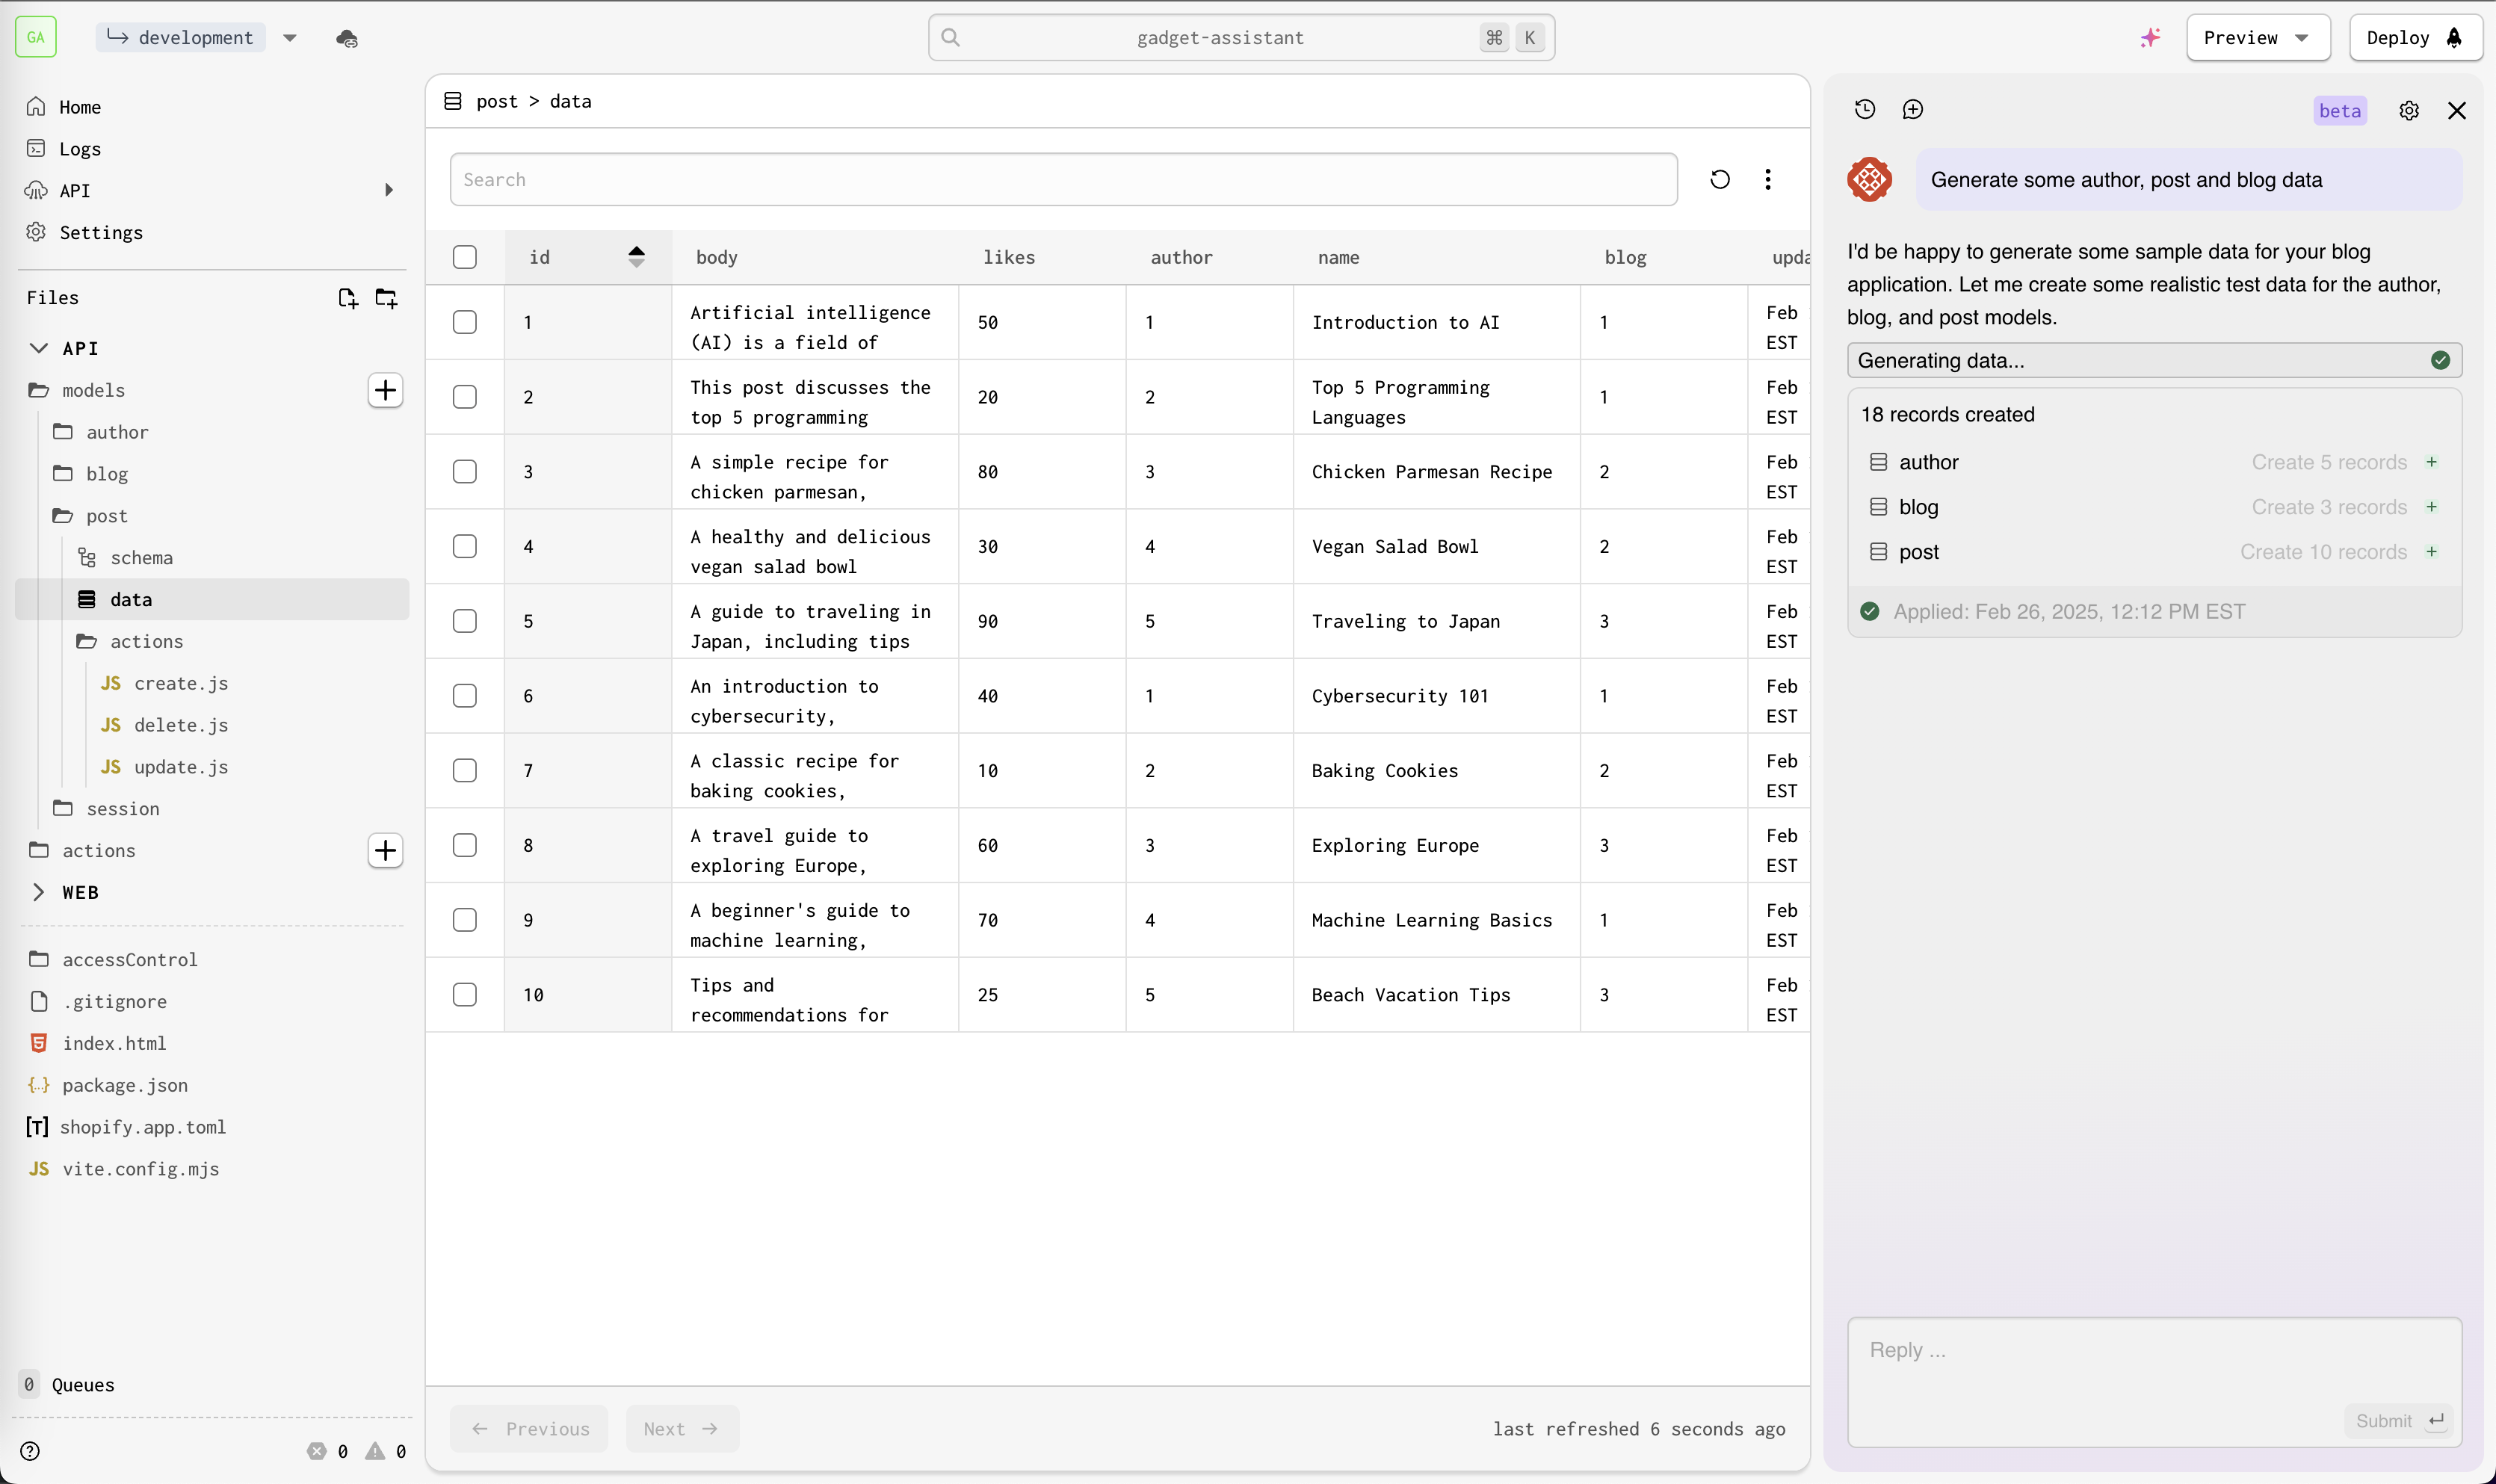Click the close icon on chat panel
2496x1484 pixels.
click(x=2457, y=110)
